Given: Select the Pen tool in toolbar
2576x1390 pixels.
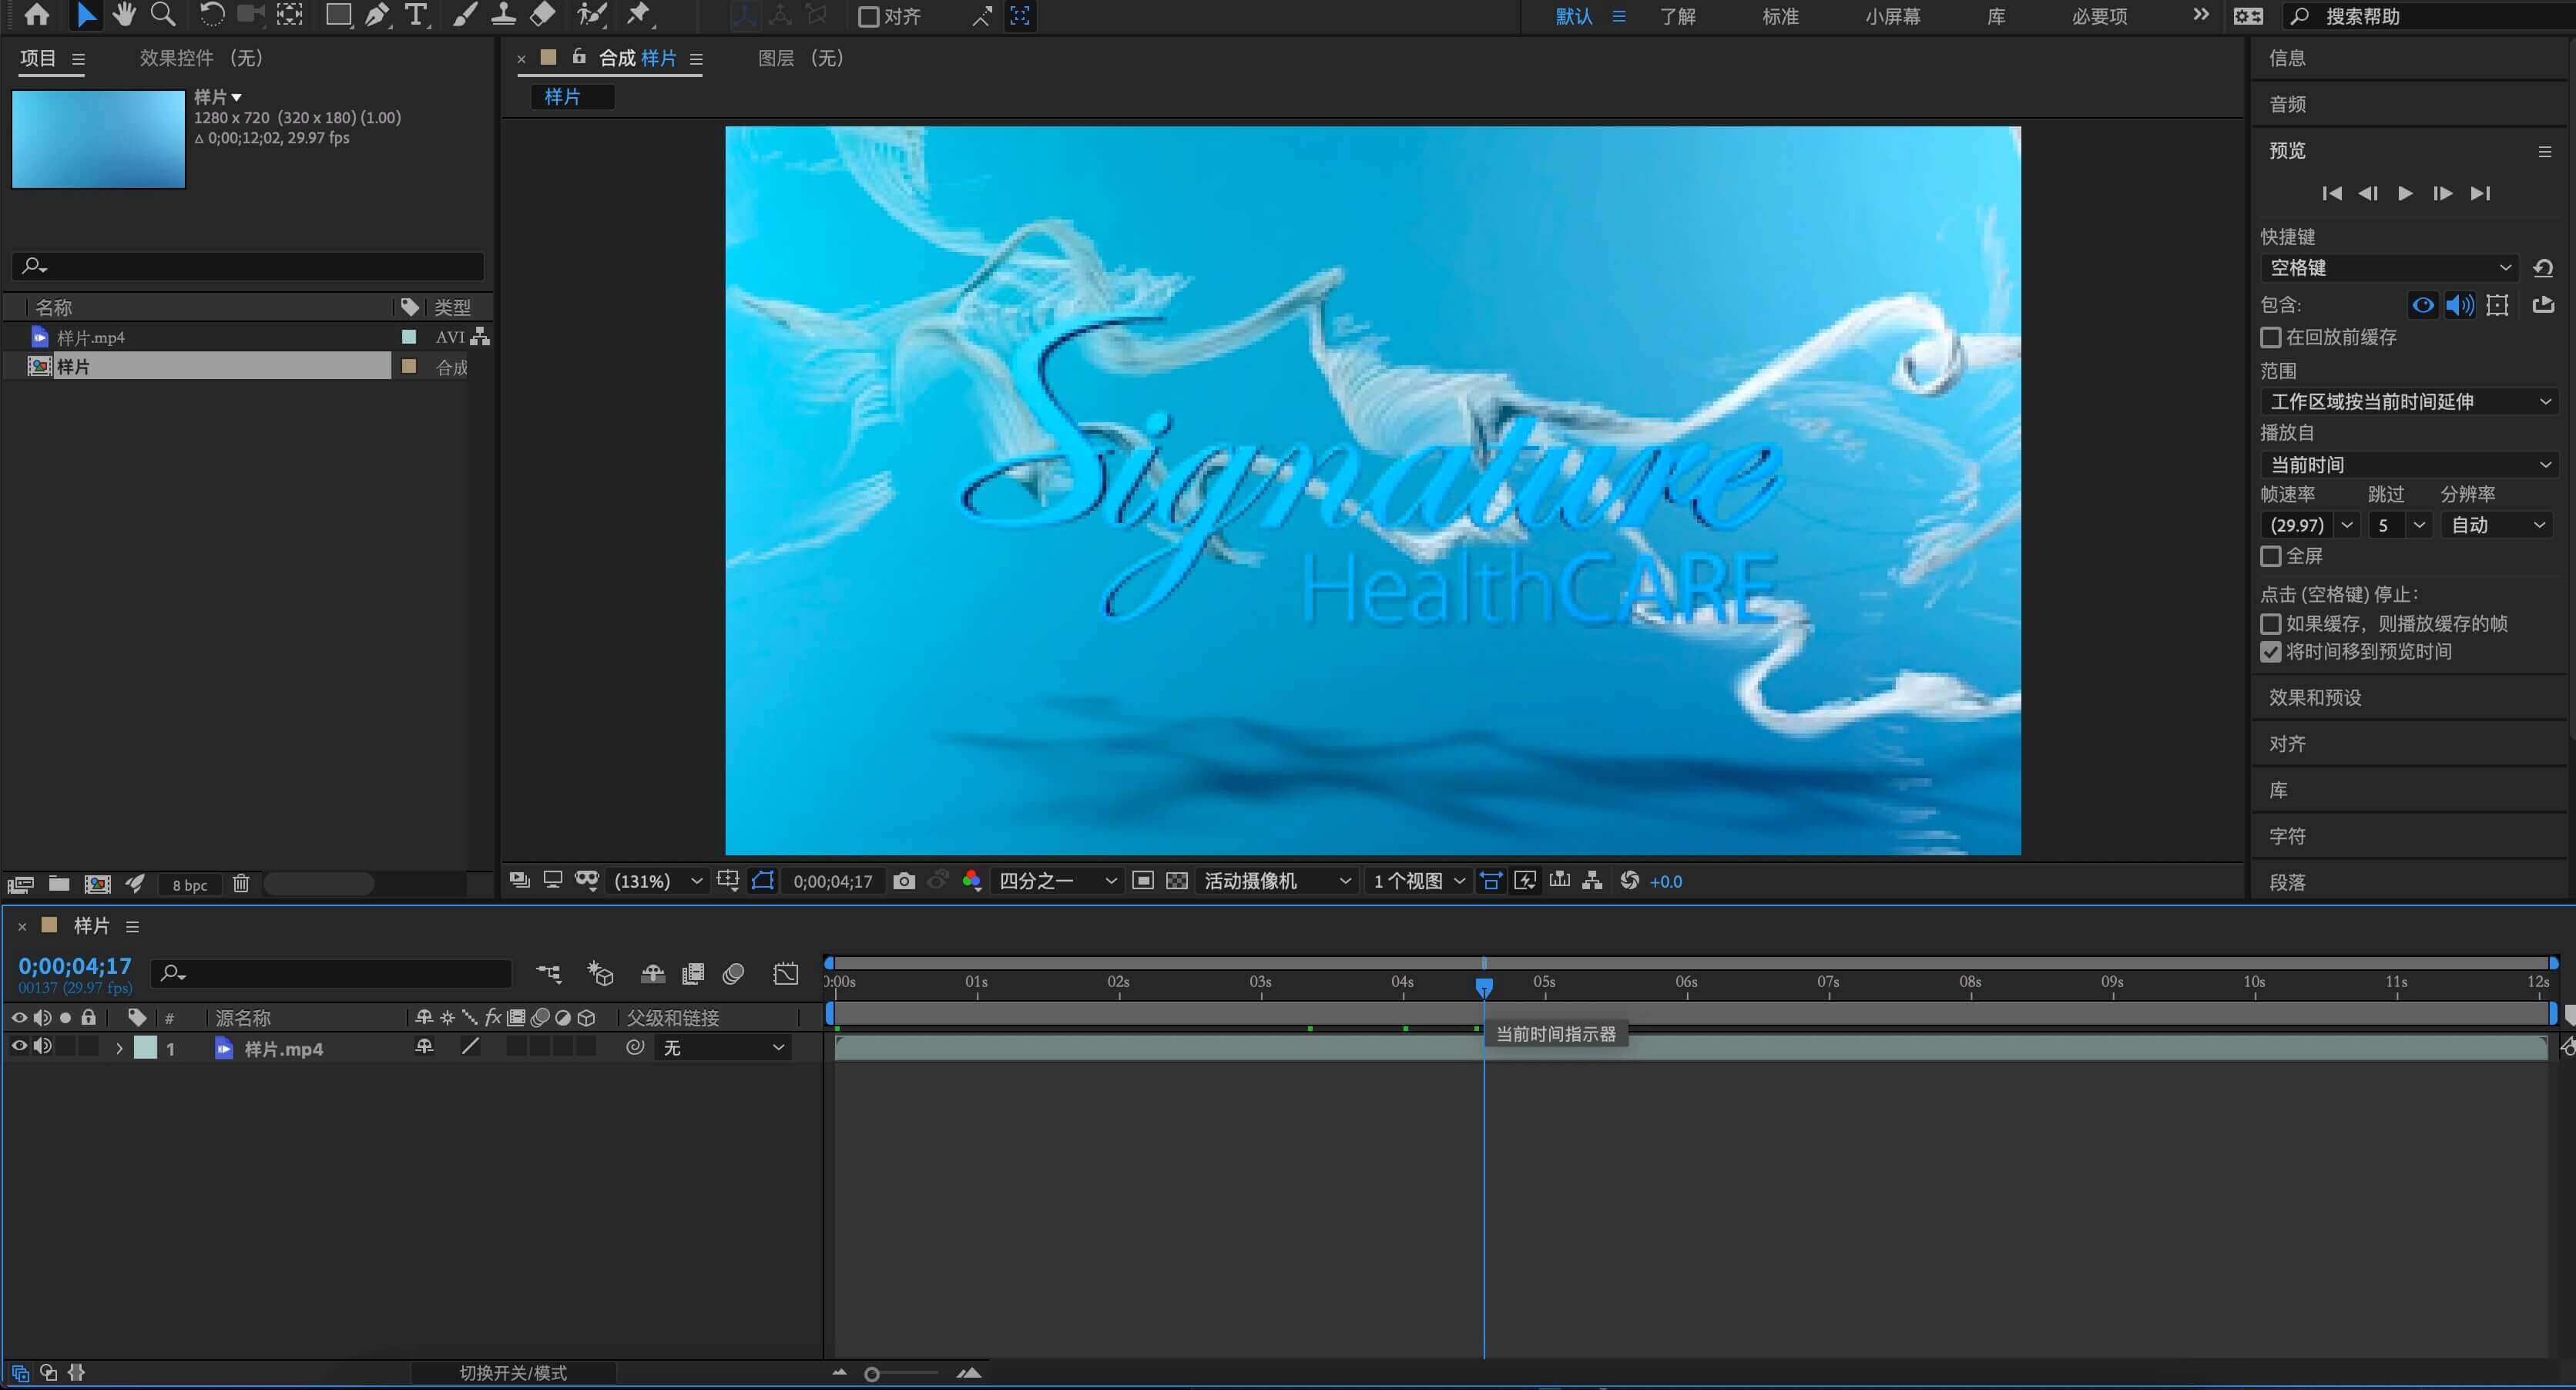Looking at the screenshot, I should [x=376, y=15].
